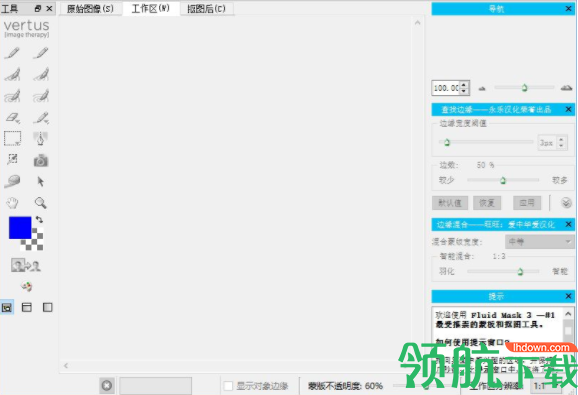578x395 pixels.
Task: Select the Delete Exact brush, second-row right tool
Action: 41,74
